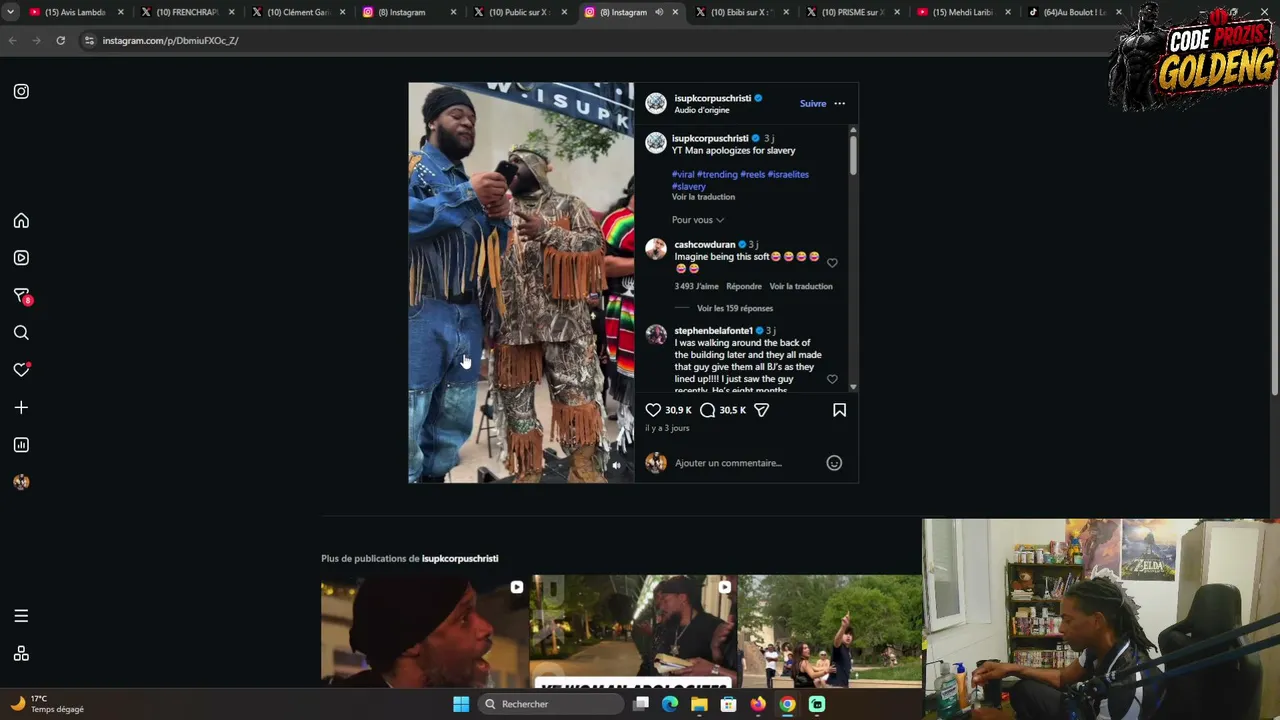The image size is (1280, 720).
Task: Open the outdoor crowd post thumbnail
Action: pos(830,631)
